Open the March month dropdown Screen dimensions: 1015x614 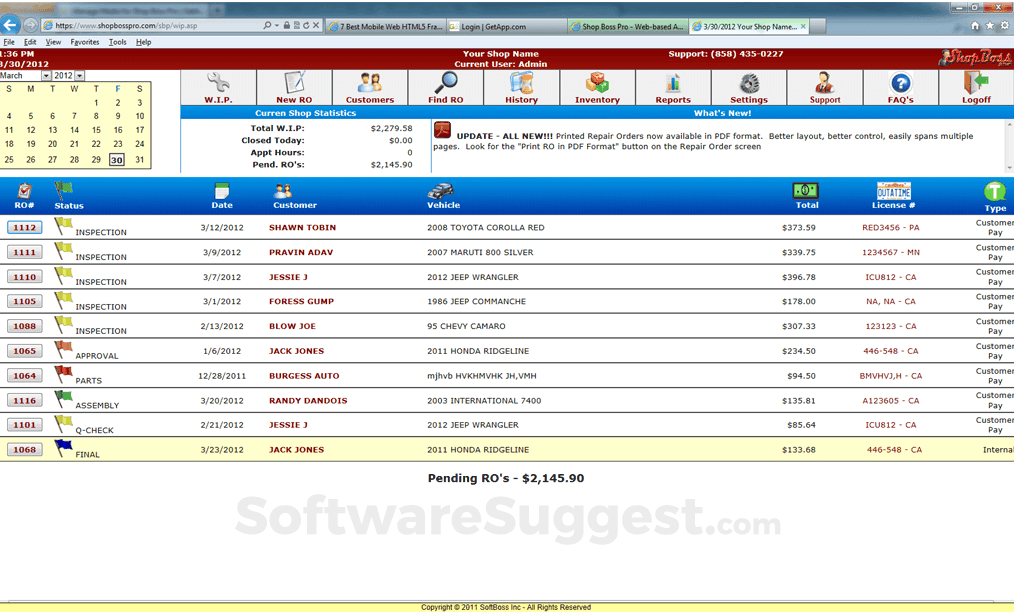(x=47, y=75)
